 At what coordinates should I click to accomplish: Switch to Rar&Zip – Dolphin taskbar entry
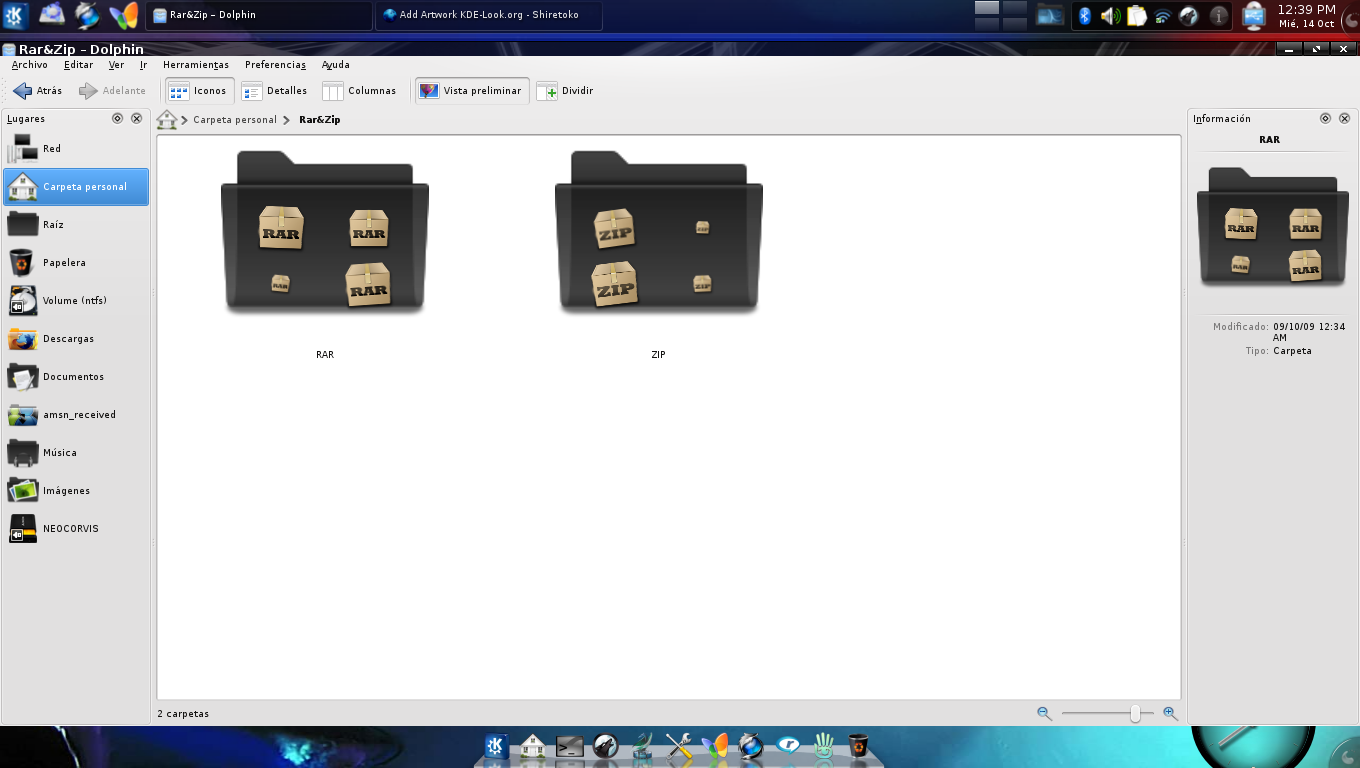(x=258, y=16)
